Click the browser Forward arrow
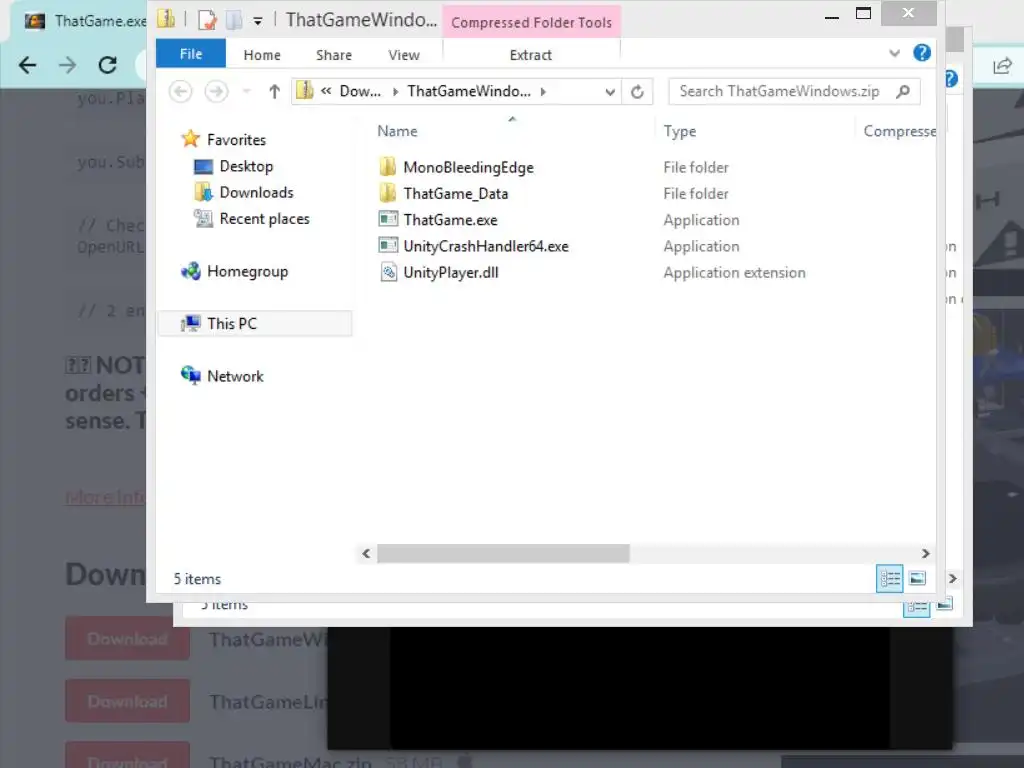Viewport: 1024px width, 768px height. 67,65
